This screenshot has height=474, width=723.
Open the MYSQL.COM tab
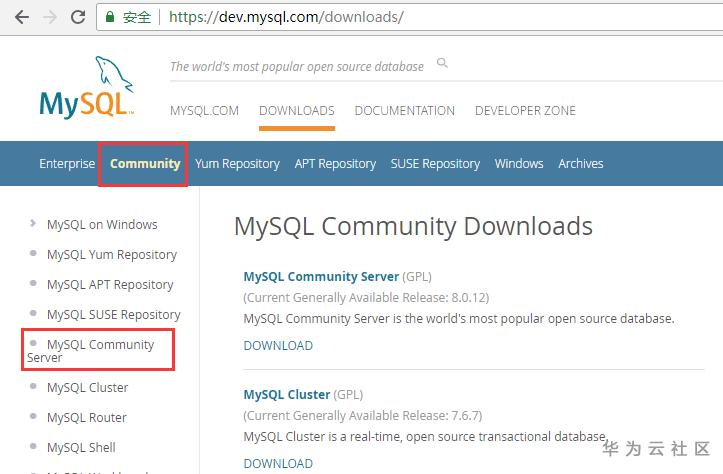(x=204, y=111)
